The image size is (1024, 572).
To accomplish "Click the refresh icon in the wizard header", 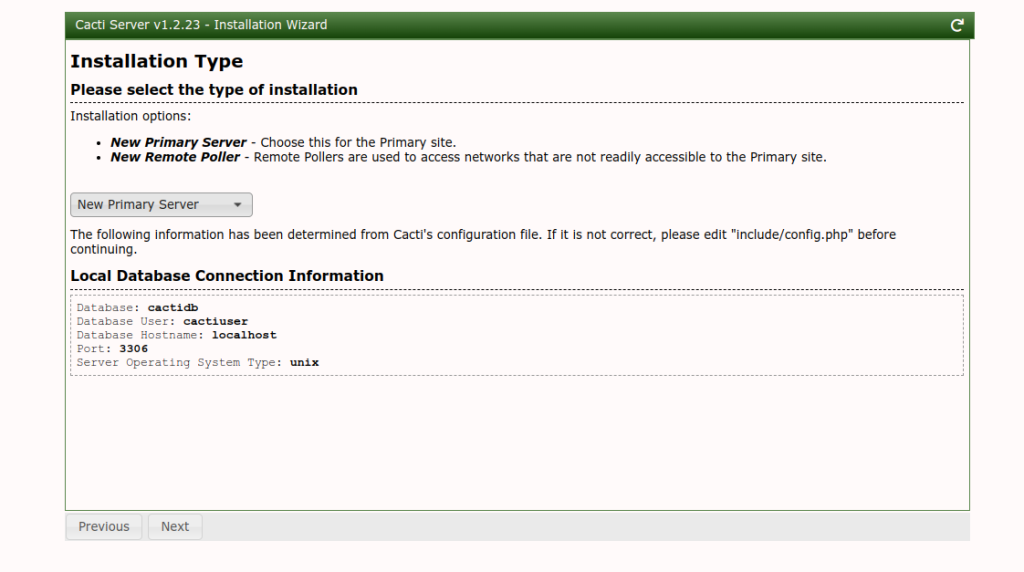I will click(x=957, y=25).
